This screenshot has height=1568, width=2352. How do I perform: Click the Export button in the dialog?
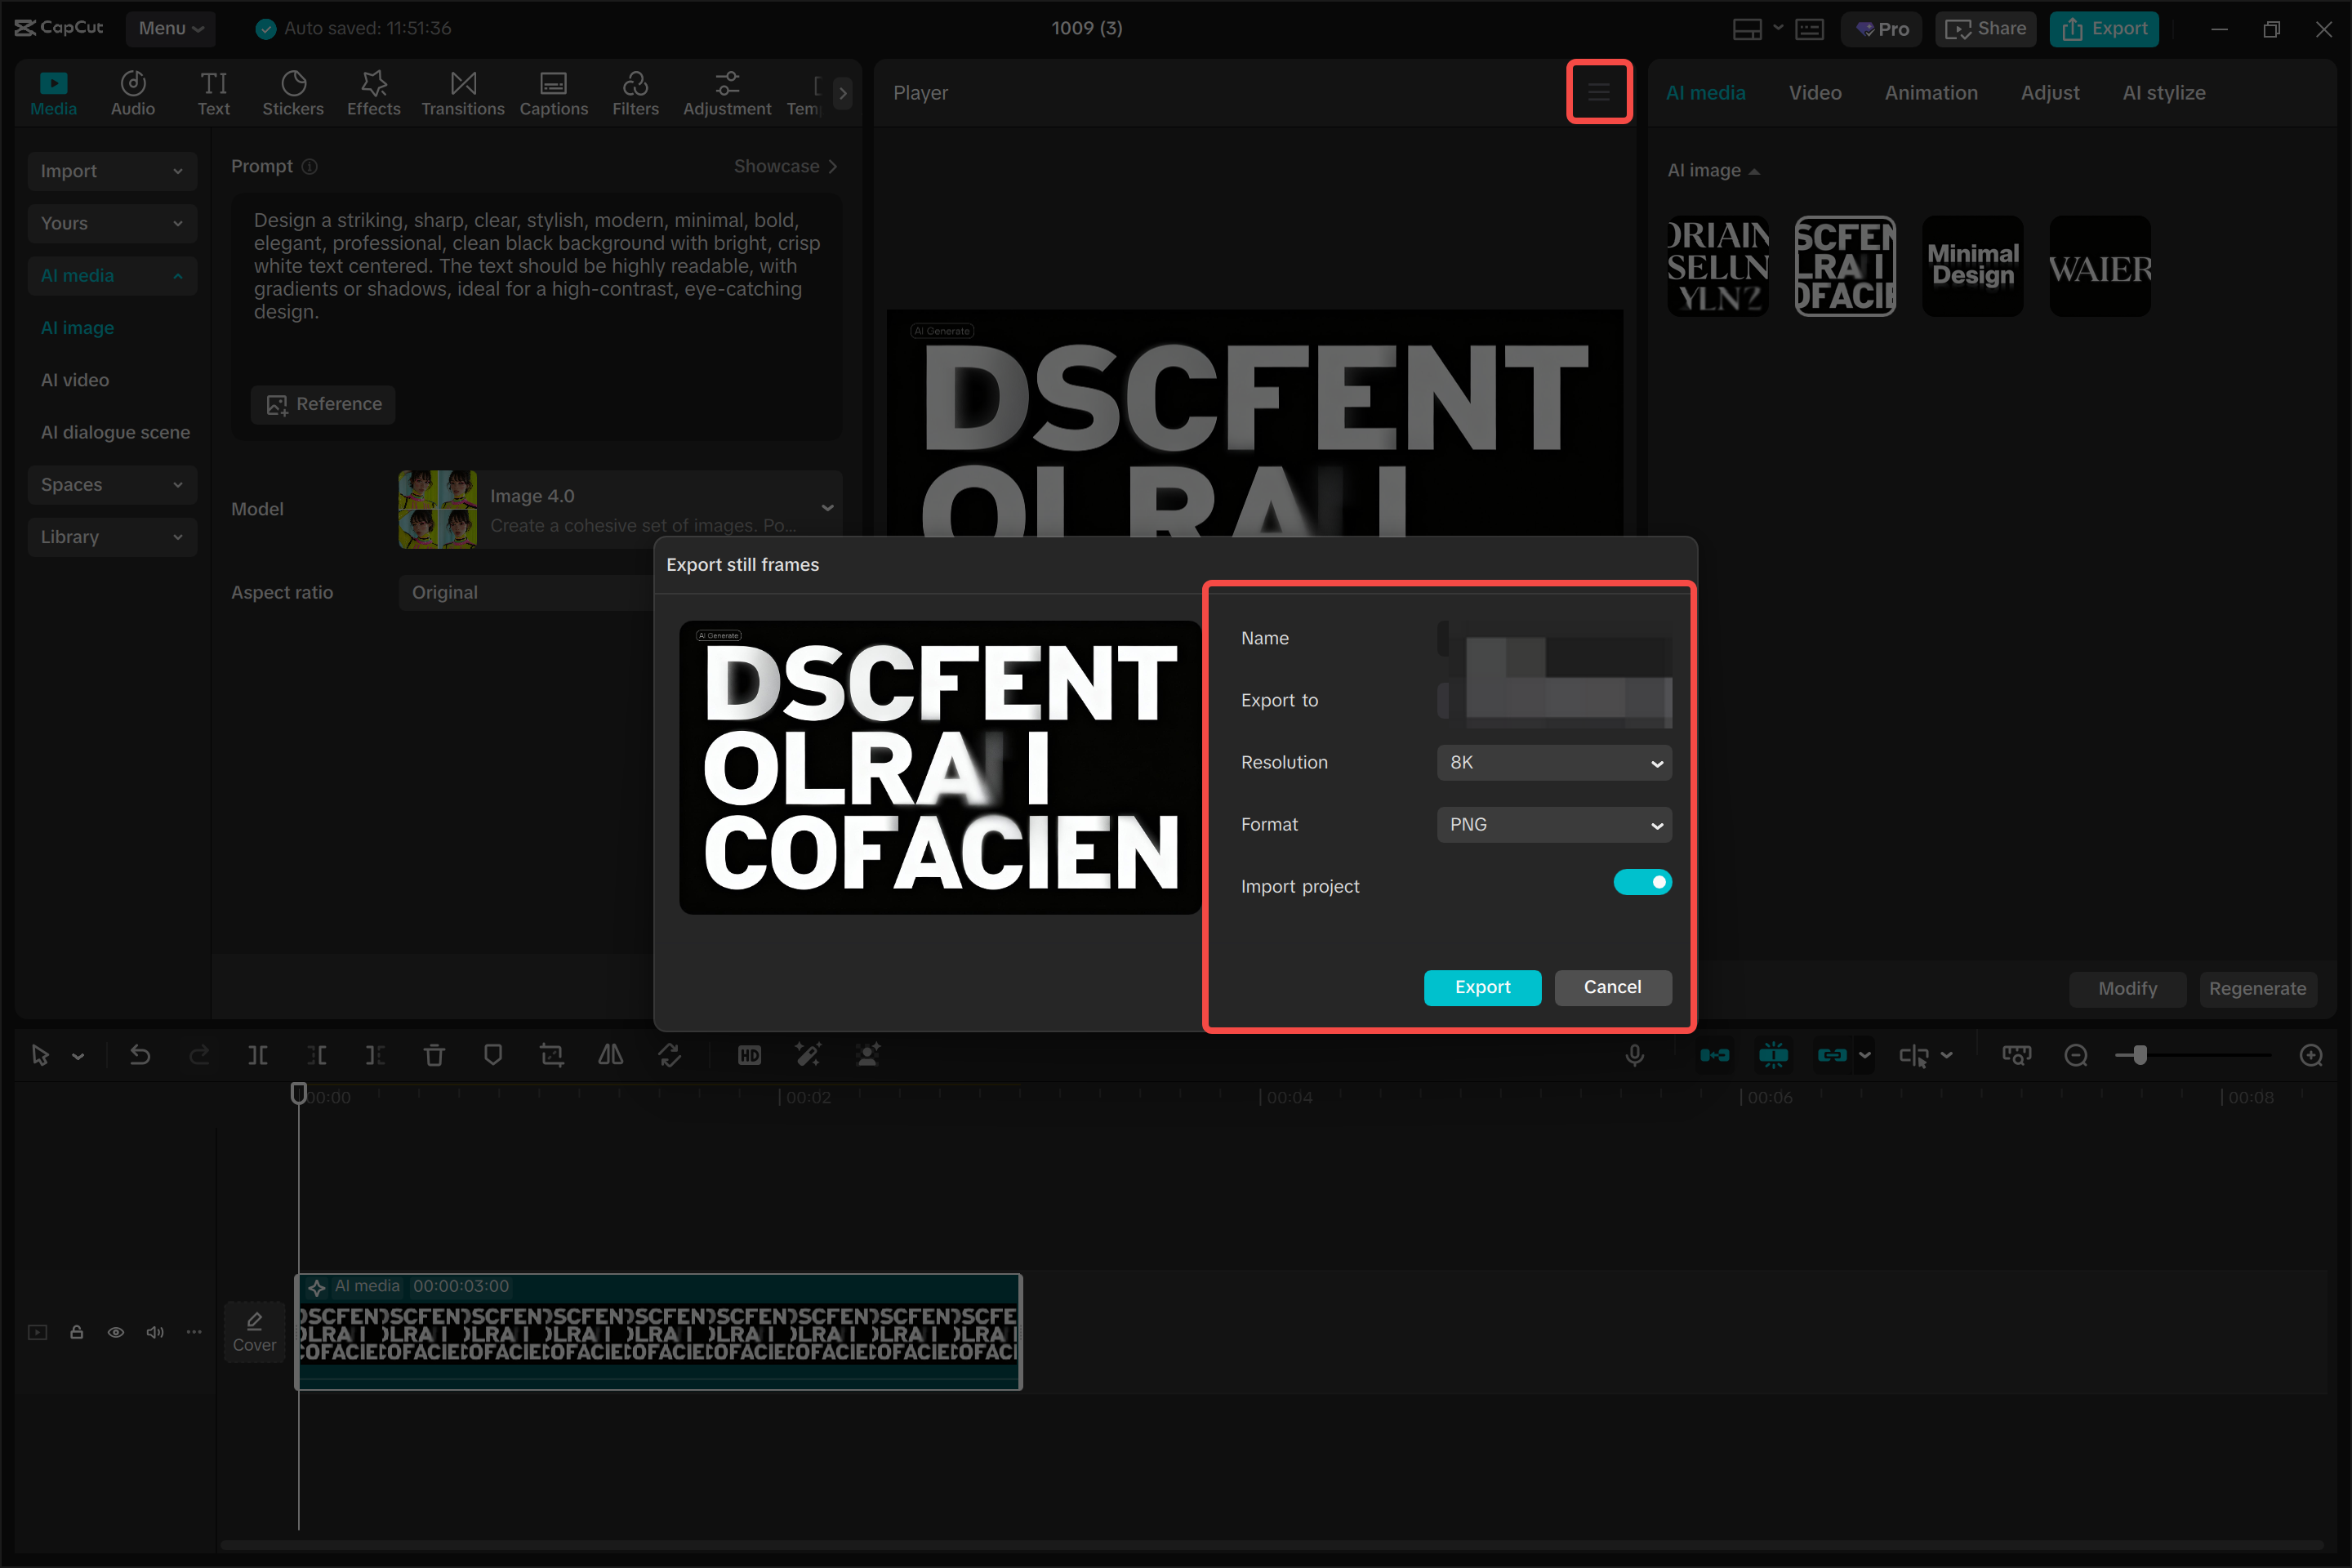tap(1483, 987)
